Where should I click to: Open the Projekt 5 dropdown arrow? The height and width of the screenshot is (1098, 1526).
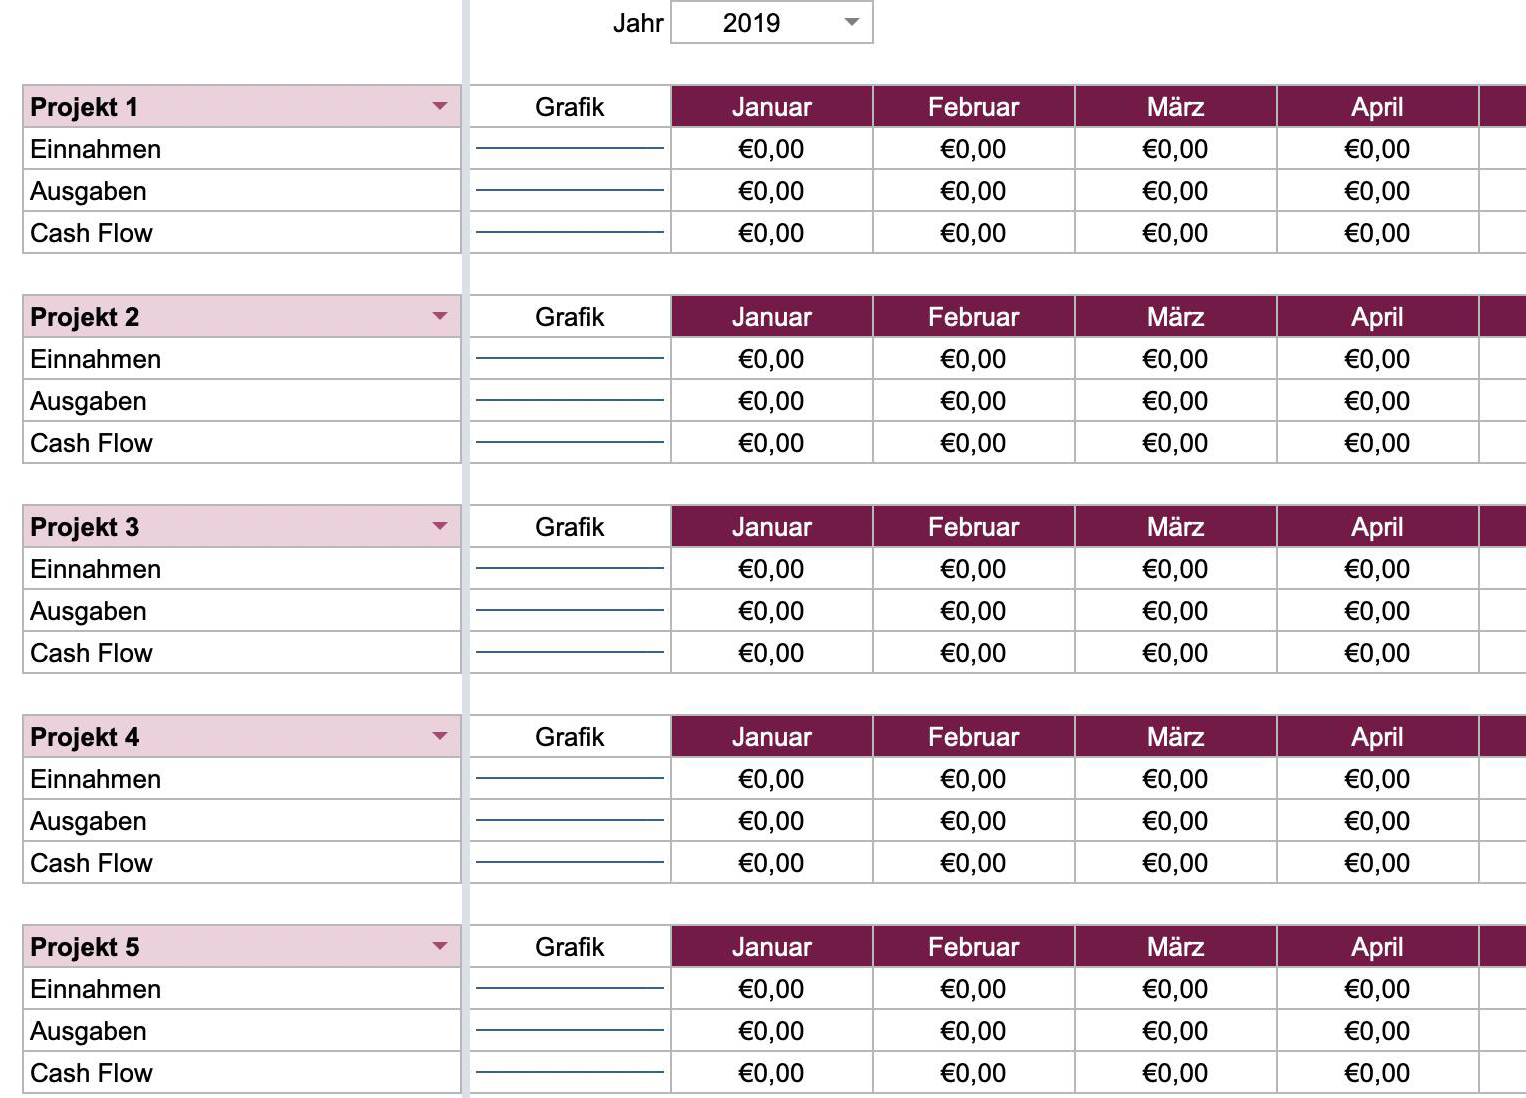(439, 946)
